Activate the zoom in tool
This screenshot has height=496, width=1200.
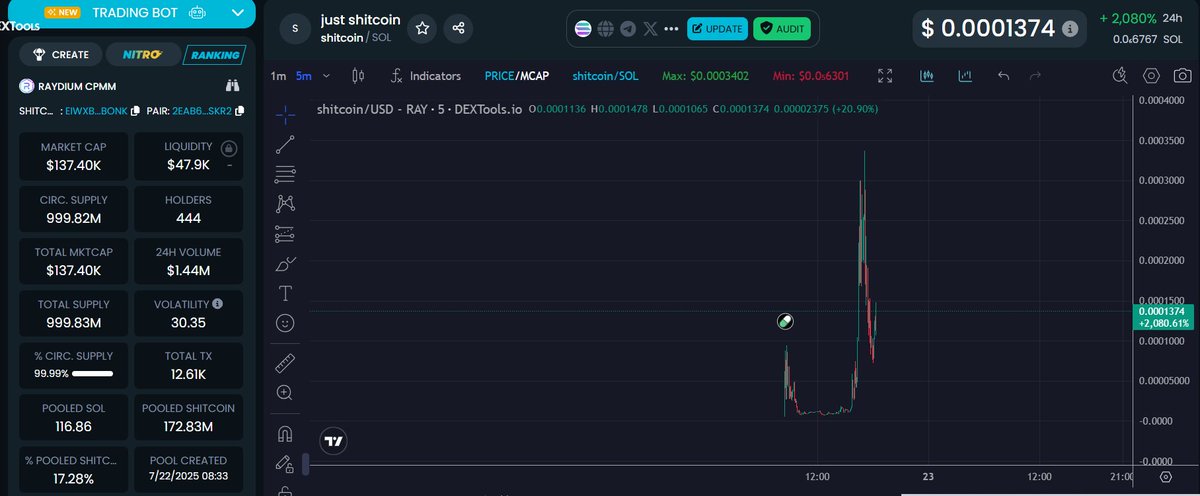[285, 393]
